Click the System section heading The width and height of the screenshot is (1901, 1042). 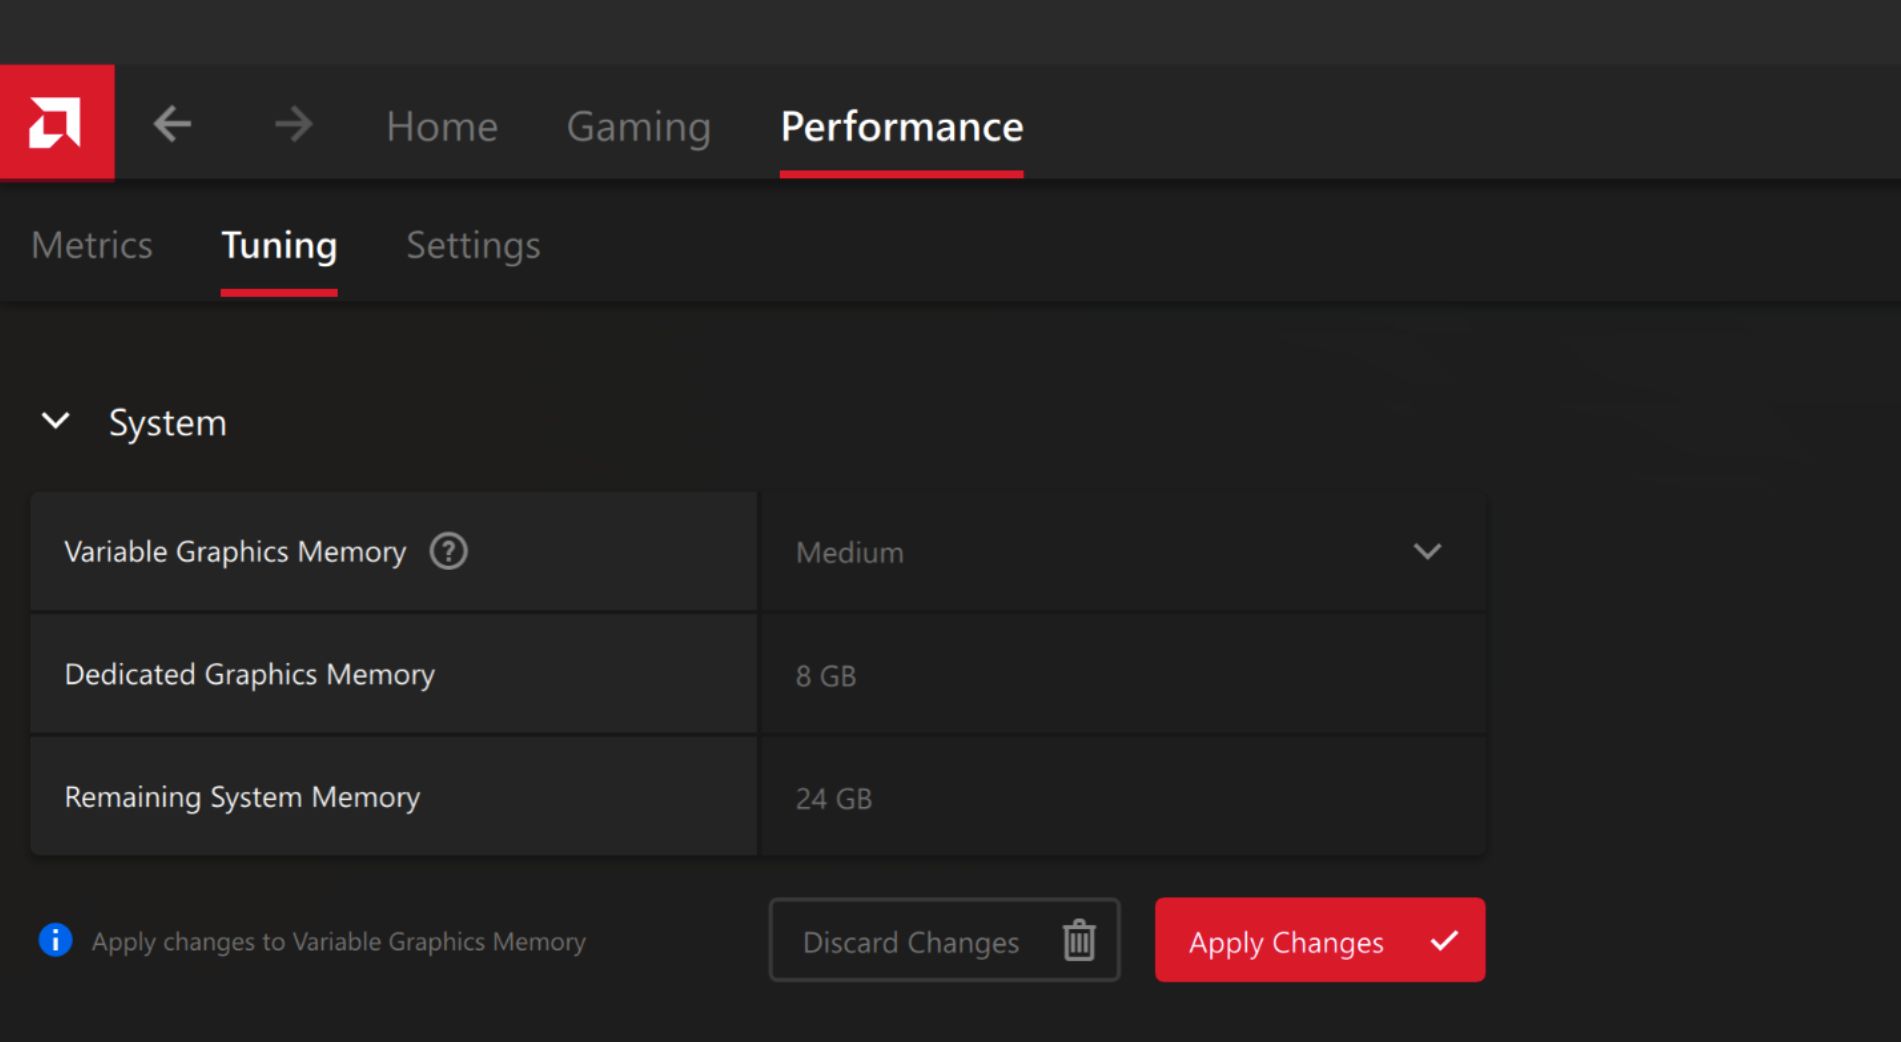pos(168,423)
